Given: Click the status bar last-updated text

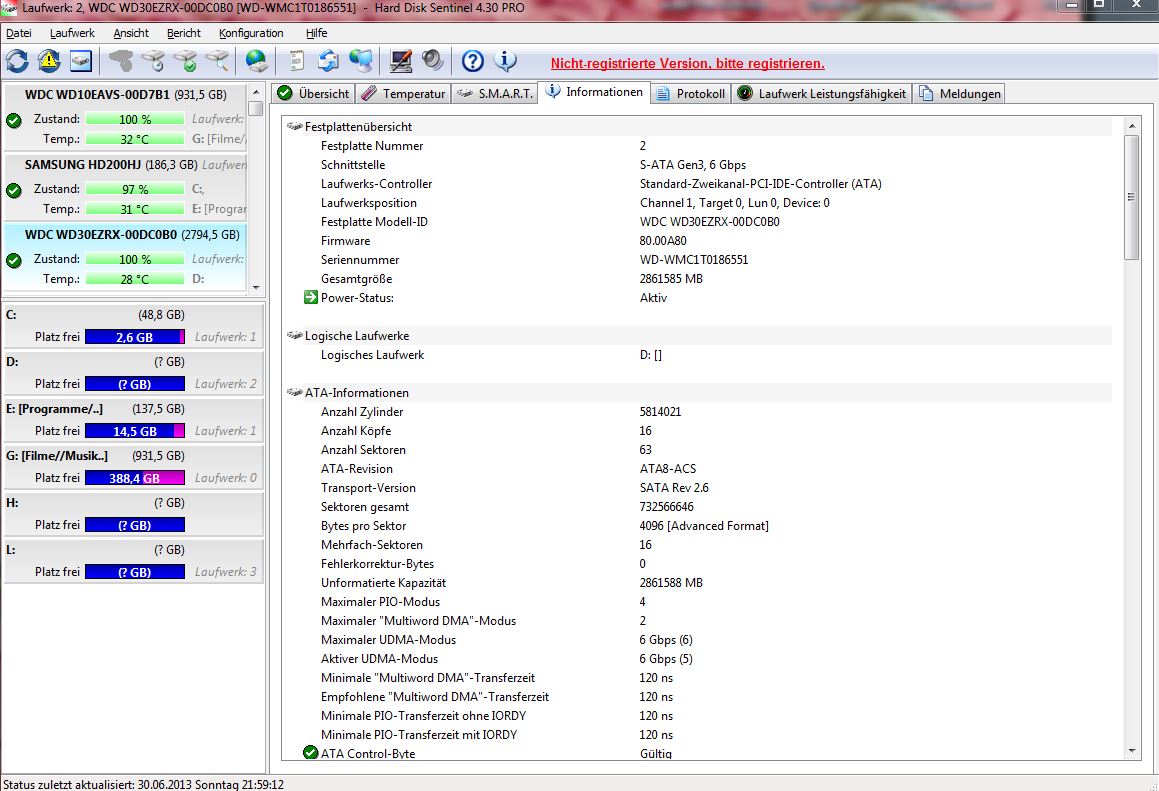Looking at the screenshot, I should pyautogui.click(x=143, y=784).
